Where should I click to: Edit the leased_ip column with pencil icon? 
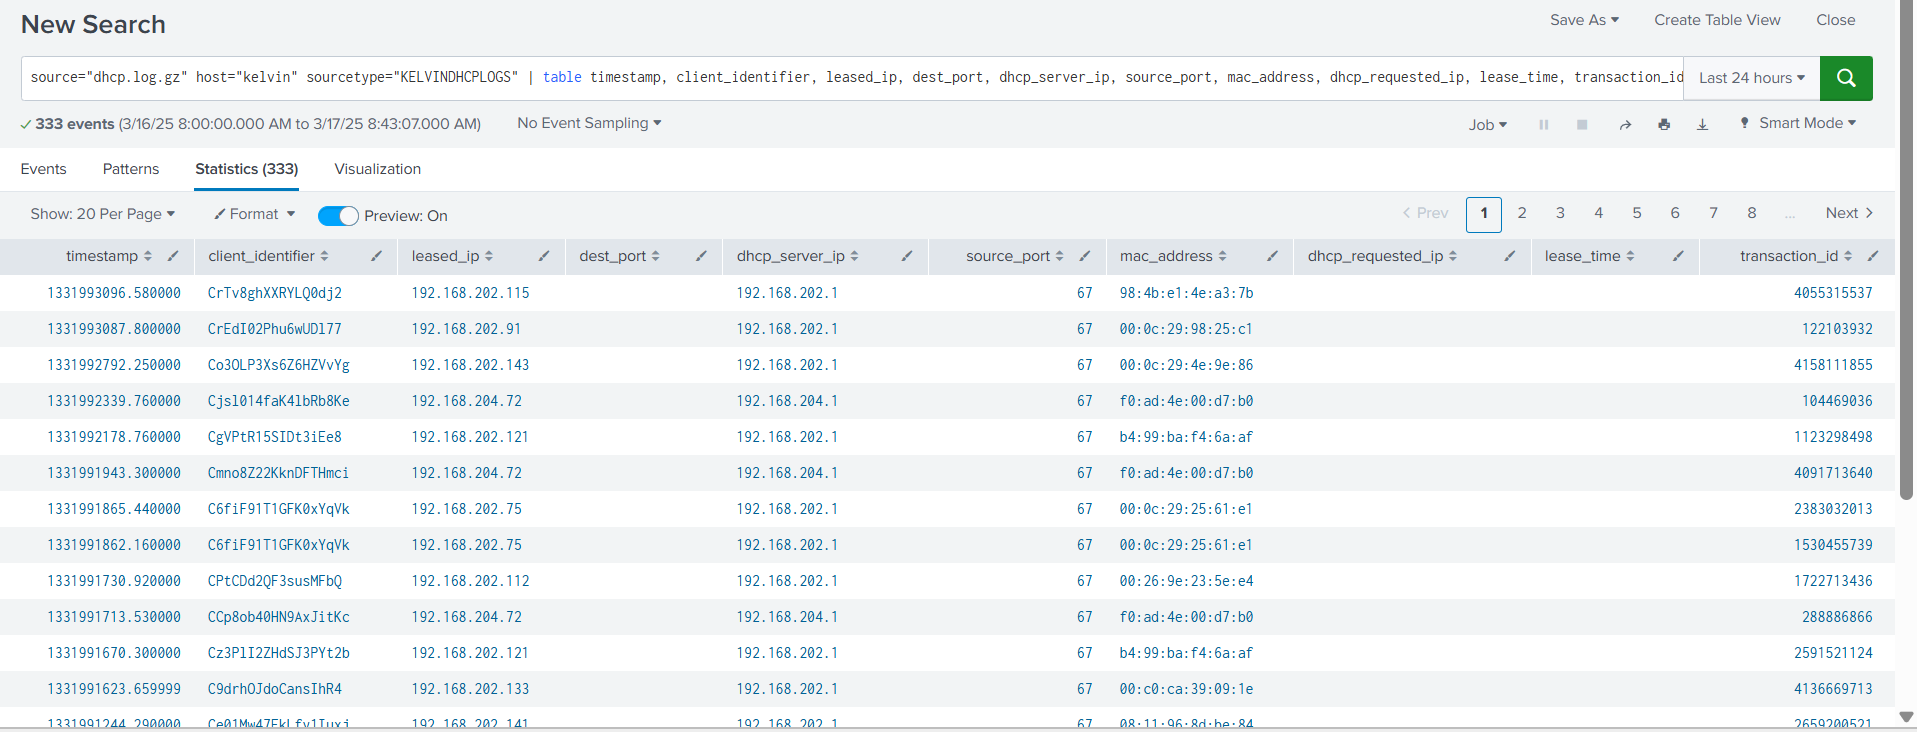(x=544, y=256)
